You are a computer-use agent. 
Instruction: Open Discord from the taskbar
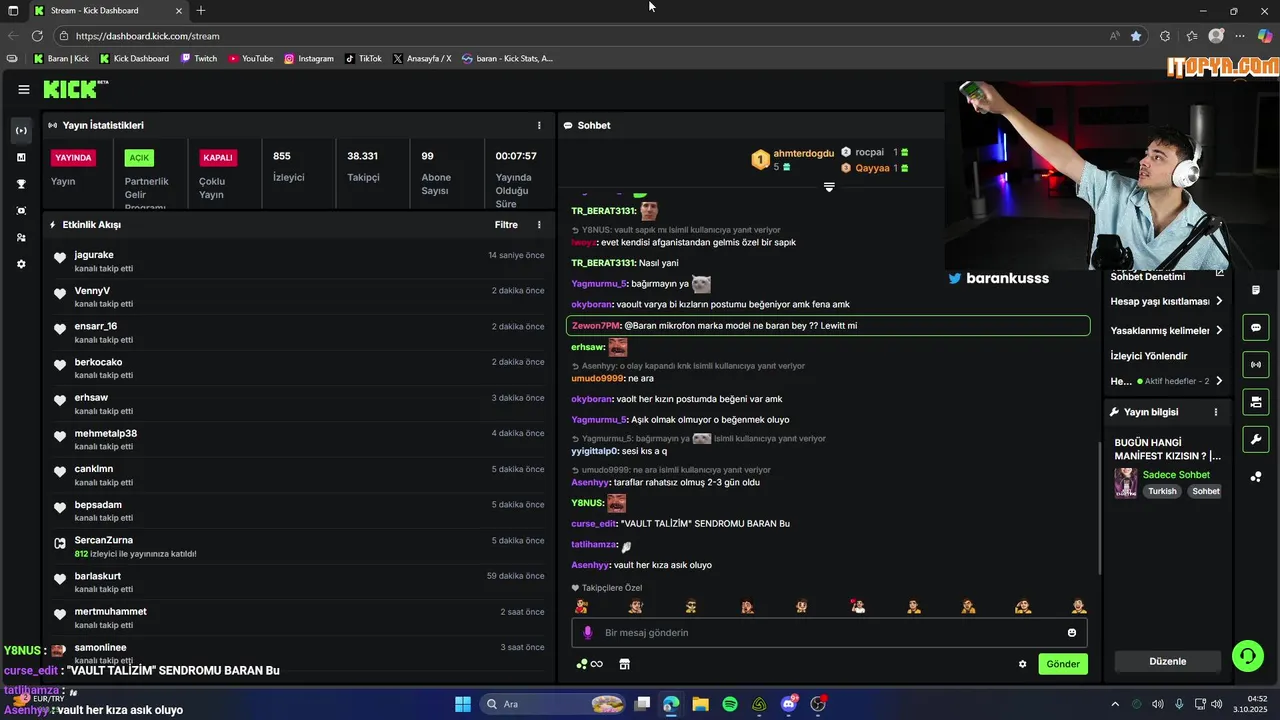point(789,704)
